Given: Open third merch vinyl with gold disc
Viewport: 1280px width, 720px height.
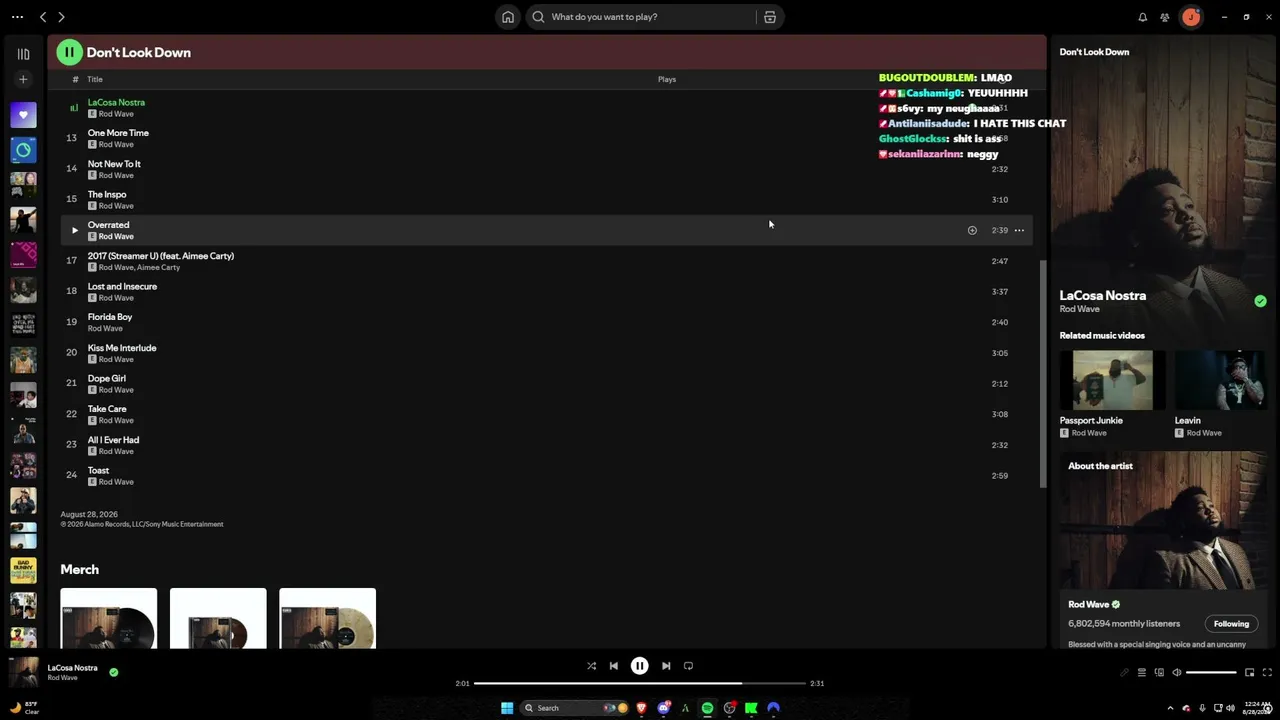Looking at the screenshot, I should pos(328,618).
